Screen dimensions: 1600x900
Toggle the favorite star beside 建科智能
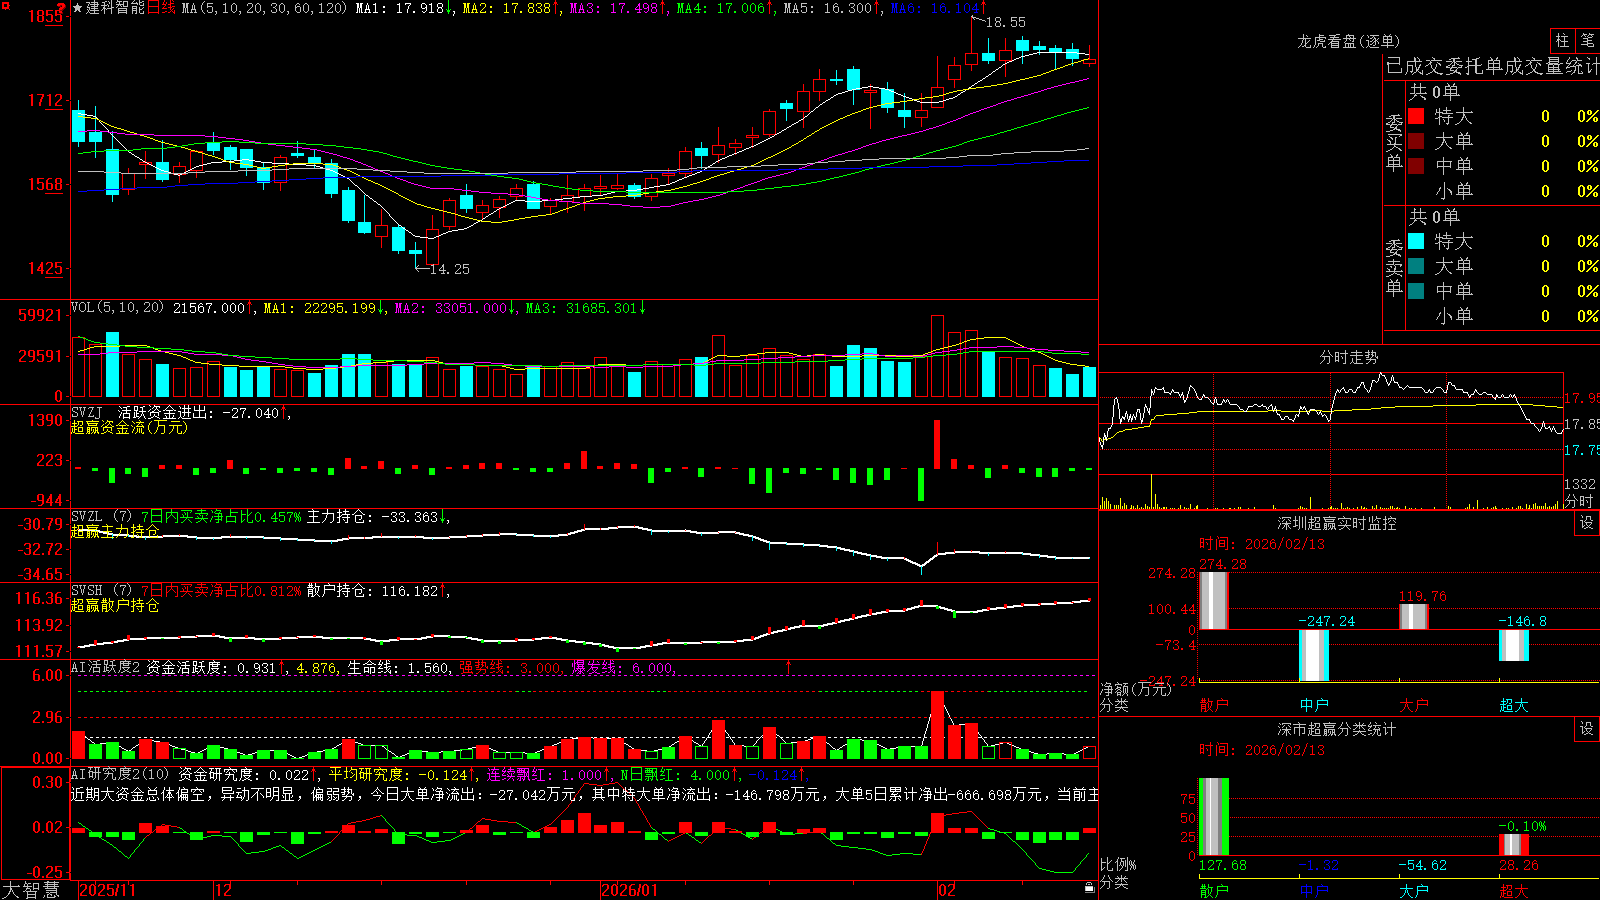click(x=78, y=8)
